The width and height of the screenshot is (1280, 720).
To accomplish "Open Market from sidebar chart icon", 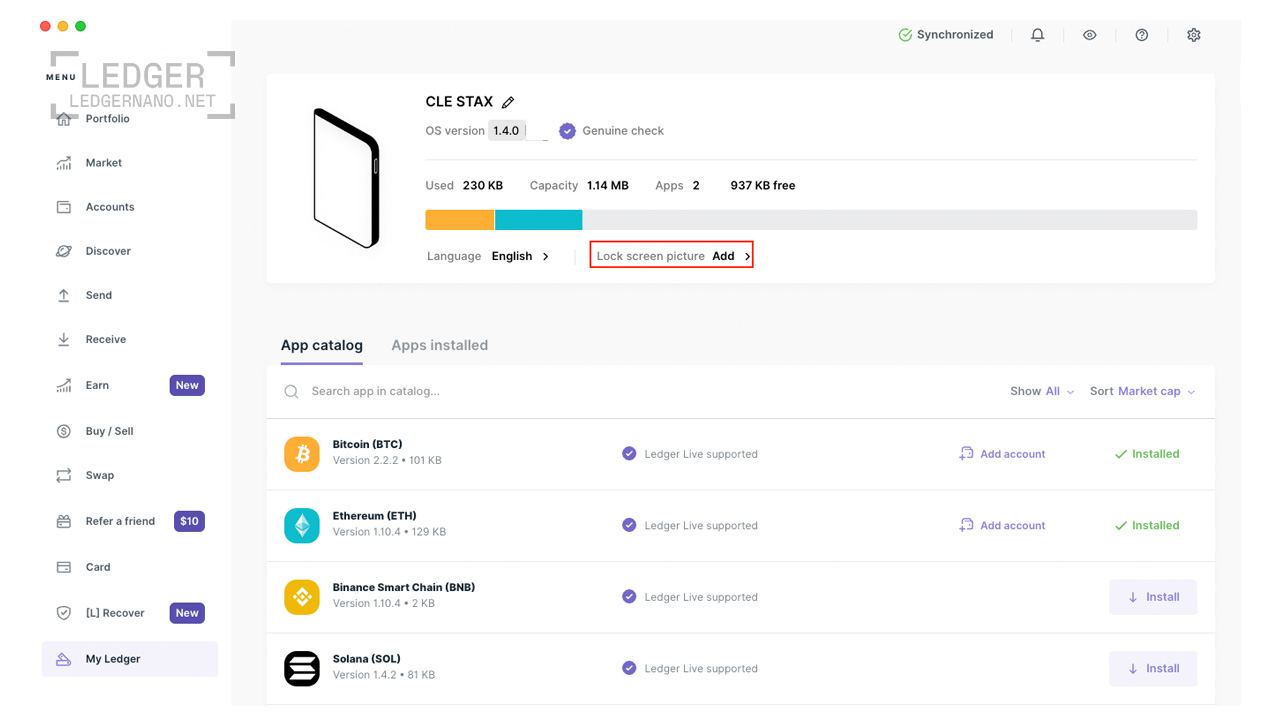I will pyautogui.click(x=64, y=163).
